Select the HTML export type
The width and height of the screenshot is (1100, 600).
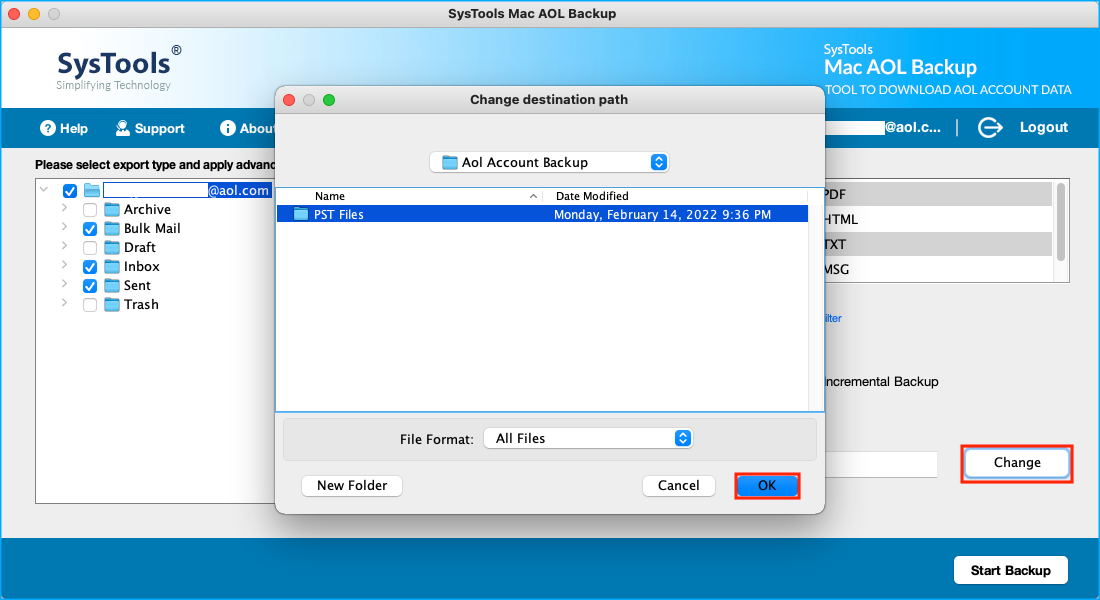point(938,220)
